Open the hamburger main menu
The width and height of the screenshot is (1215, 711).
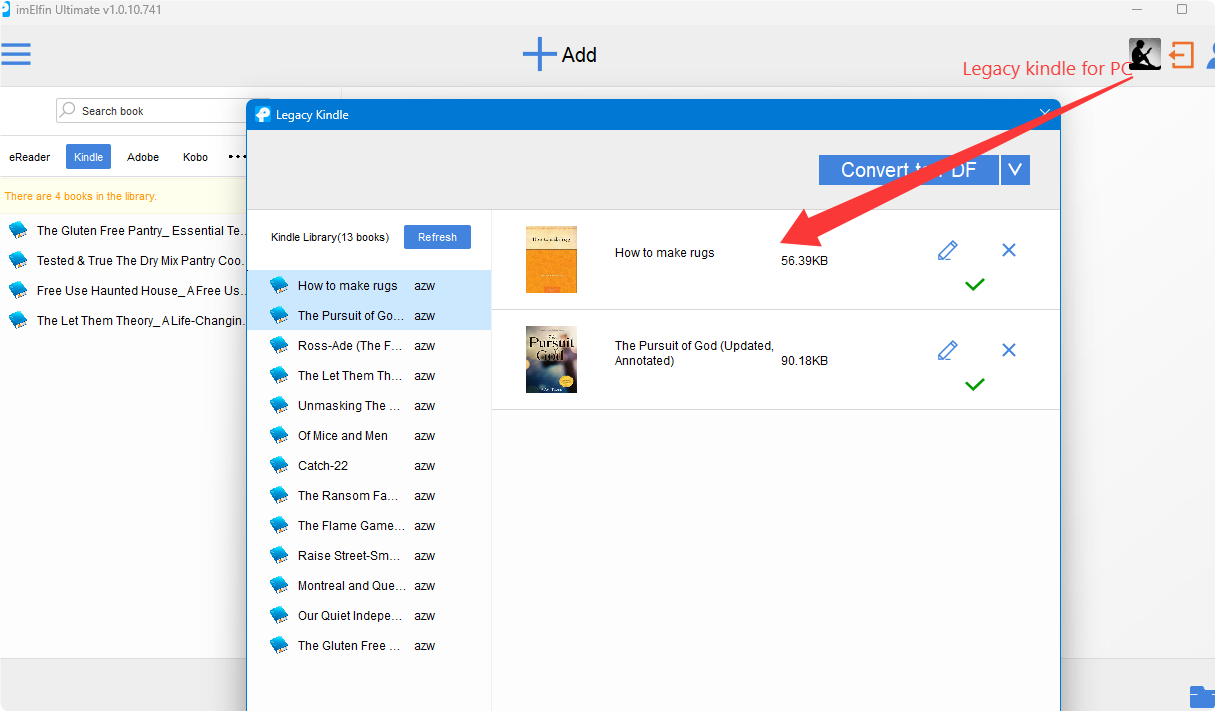pos(15,54)
